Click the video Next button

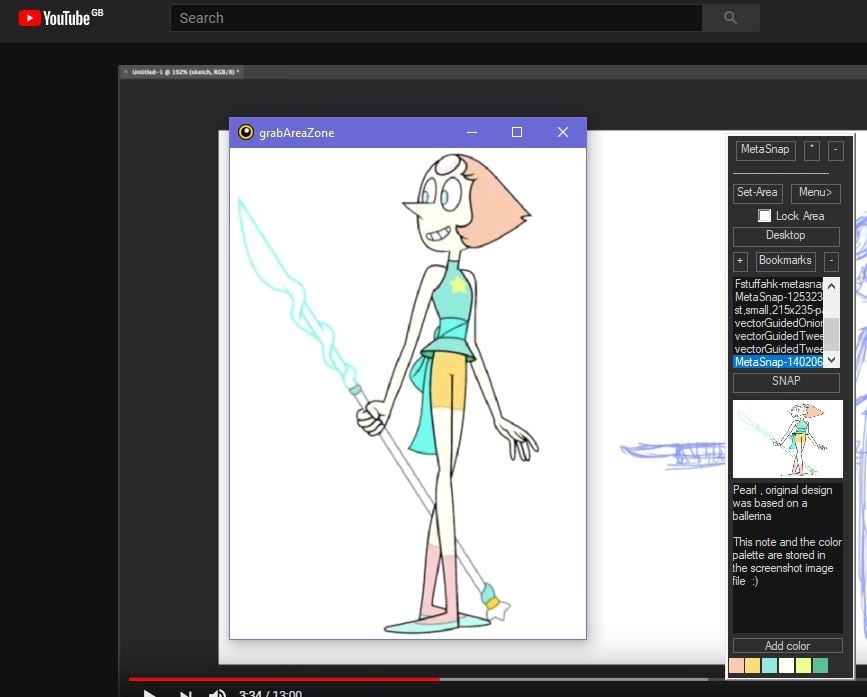[185, 693]
